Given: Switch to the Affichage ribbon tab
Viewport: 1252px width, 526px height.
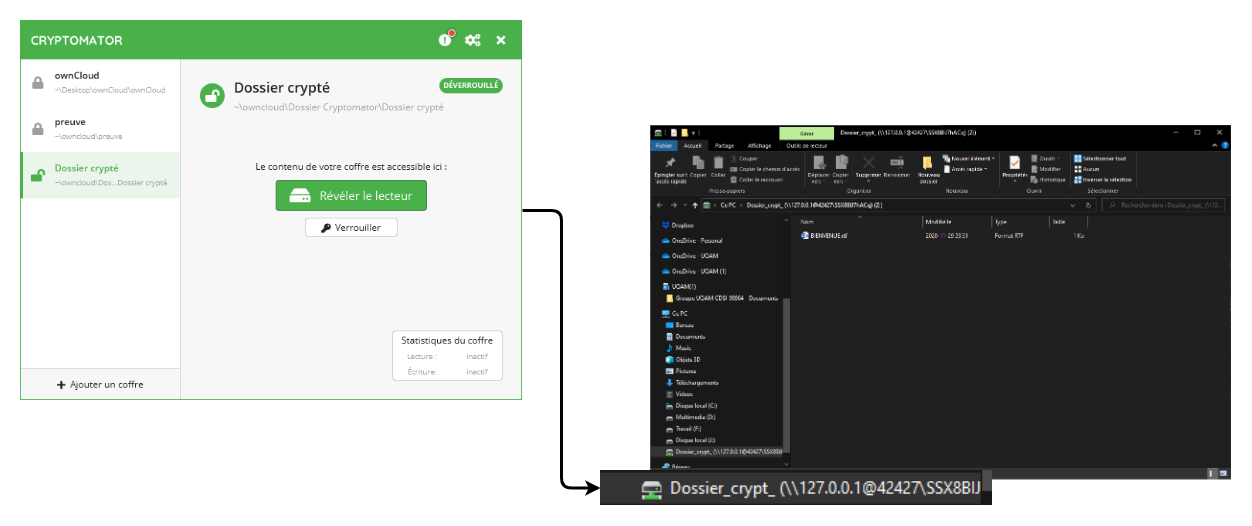Looking at the screenshot, I should [760, 146].
